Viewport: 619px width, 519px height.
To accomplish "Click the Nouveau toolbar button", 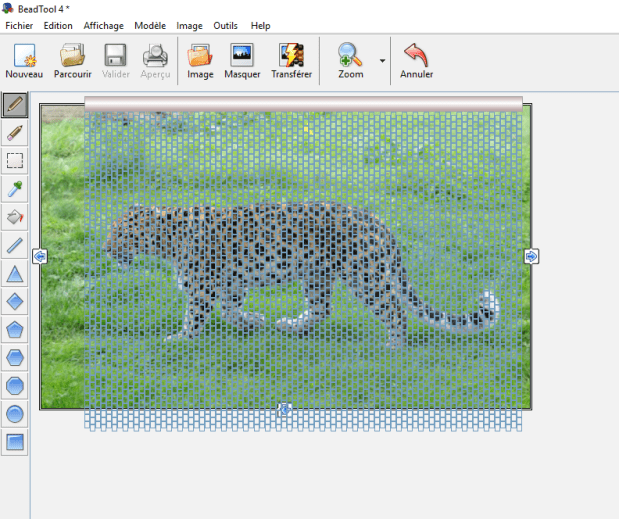I will pos(24,61).
